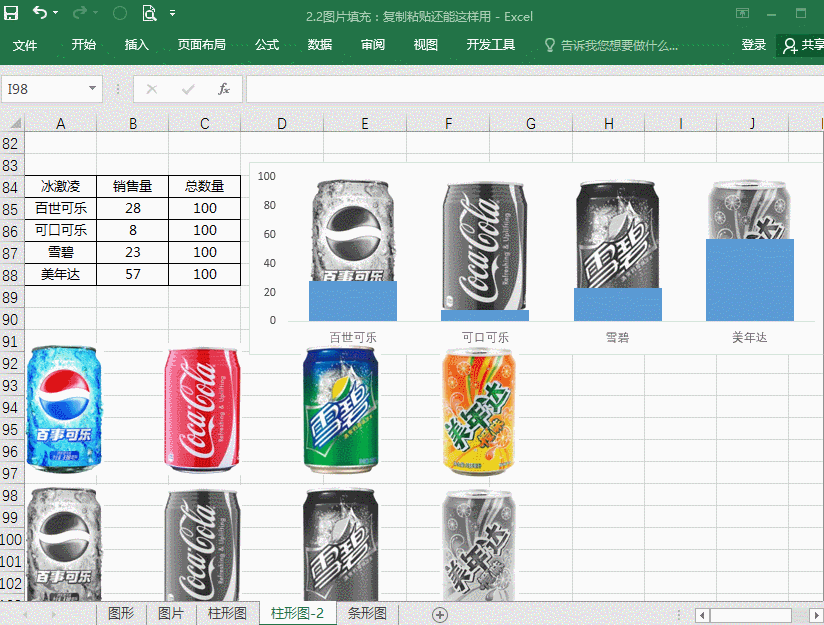
Task: Open the Undo history dropdown arrow
Action: pos(56,13)
